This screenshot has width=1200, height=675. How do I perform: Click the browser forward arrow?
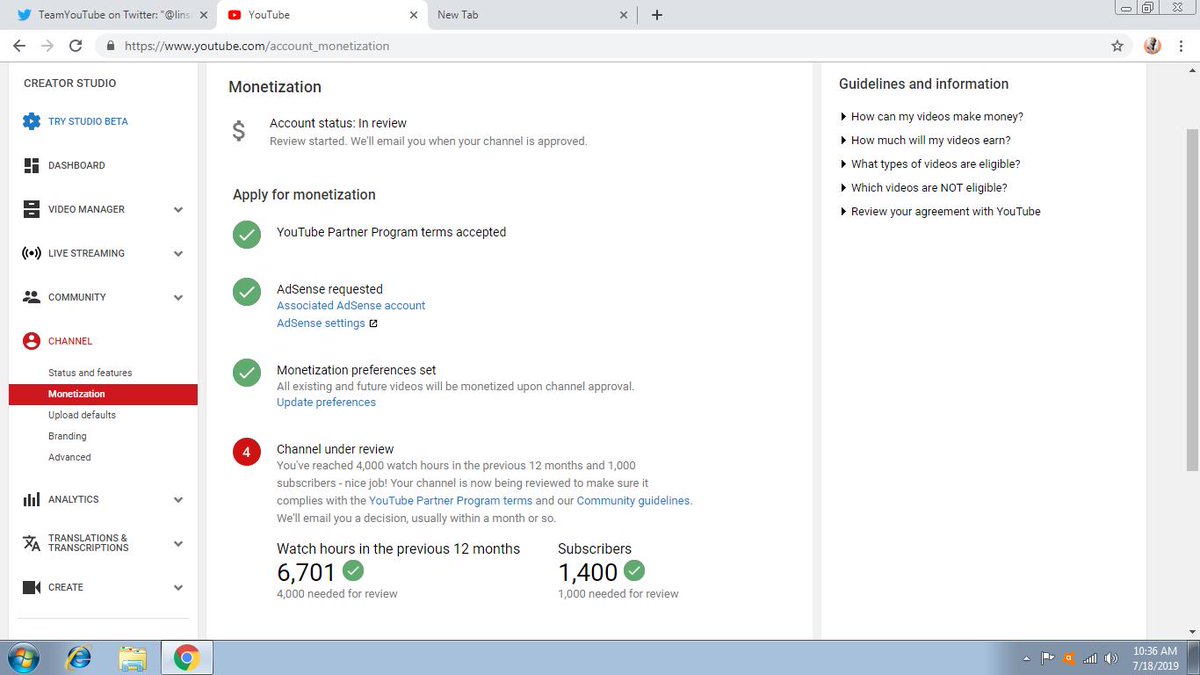pos(47,46)
